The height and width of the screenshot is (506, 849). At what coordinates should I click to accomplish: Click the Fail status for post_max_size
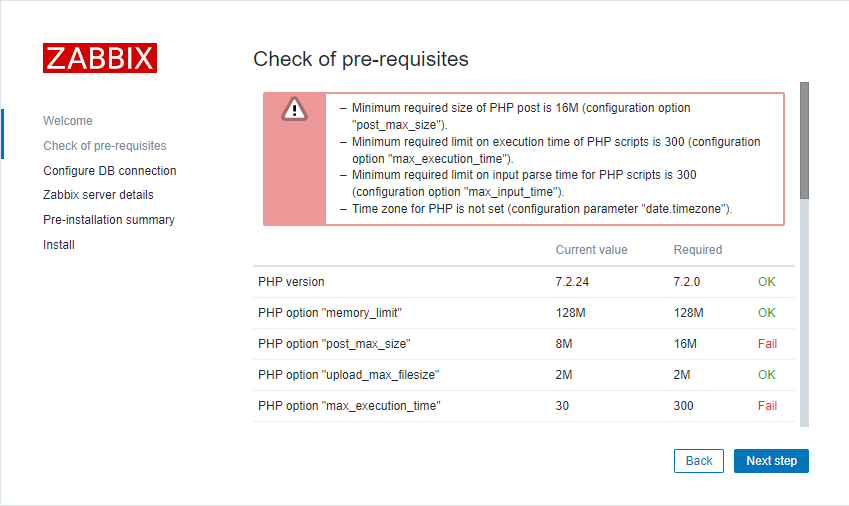767,344
